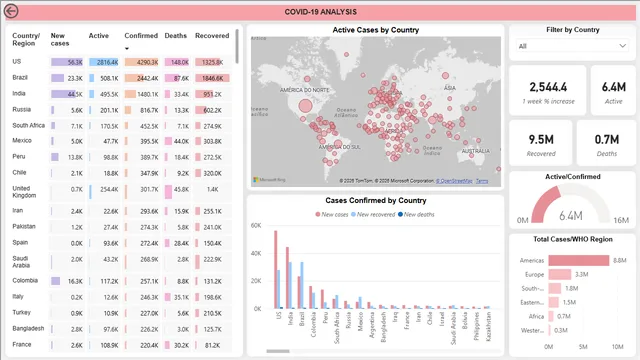The image size is (640, 360).
Task: Select the India country name in table
Action: (19, 93)
